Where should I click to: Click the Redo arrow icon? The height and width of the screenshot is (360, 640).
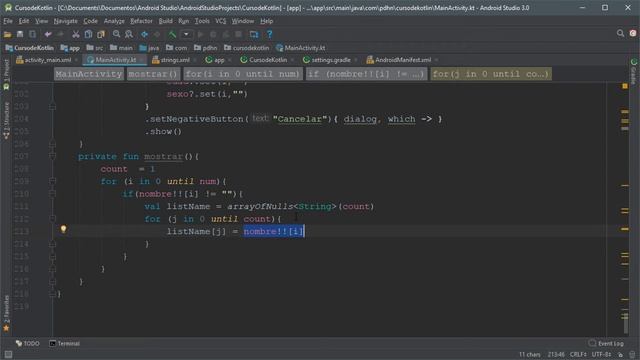[60, 34]
